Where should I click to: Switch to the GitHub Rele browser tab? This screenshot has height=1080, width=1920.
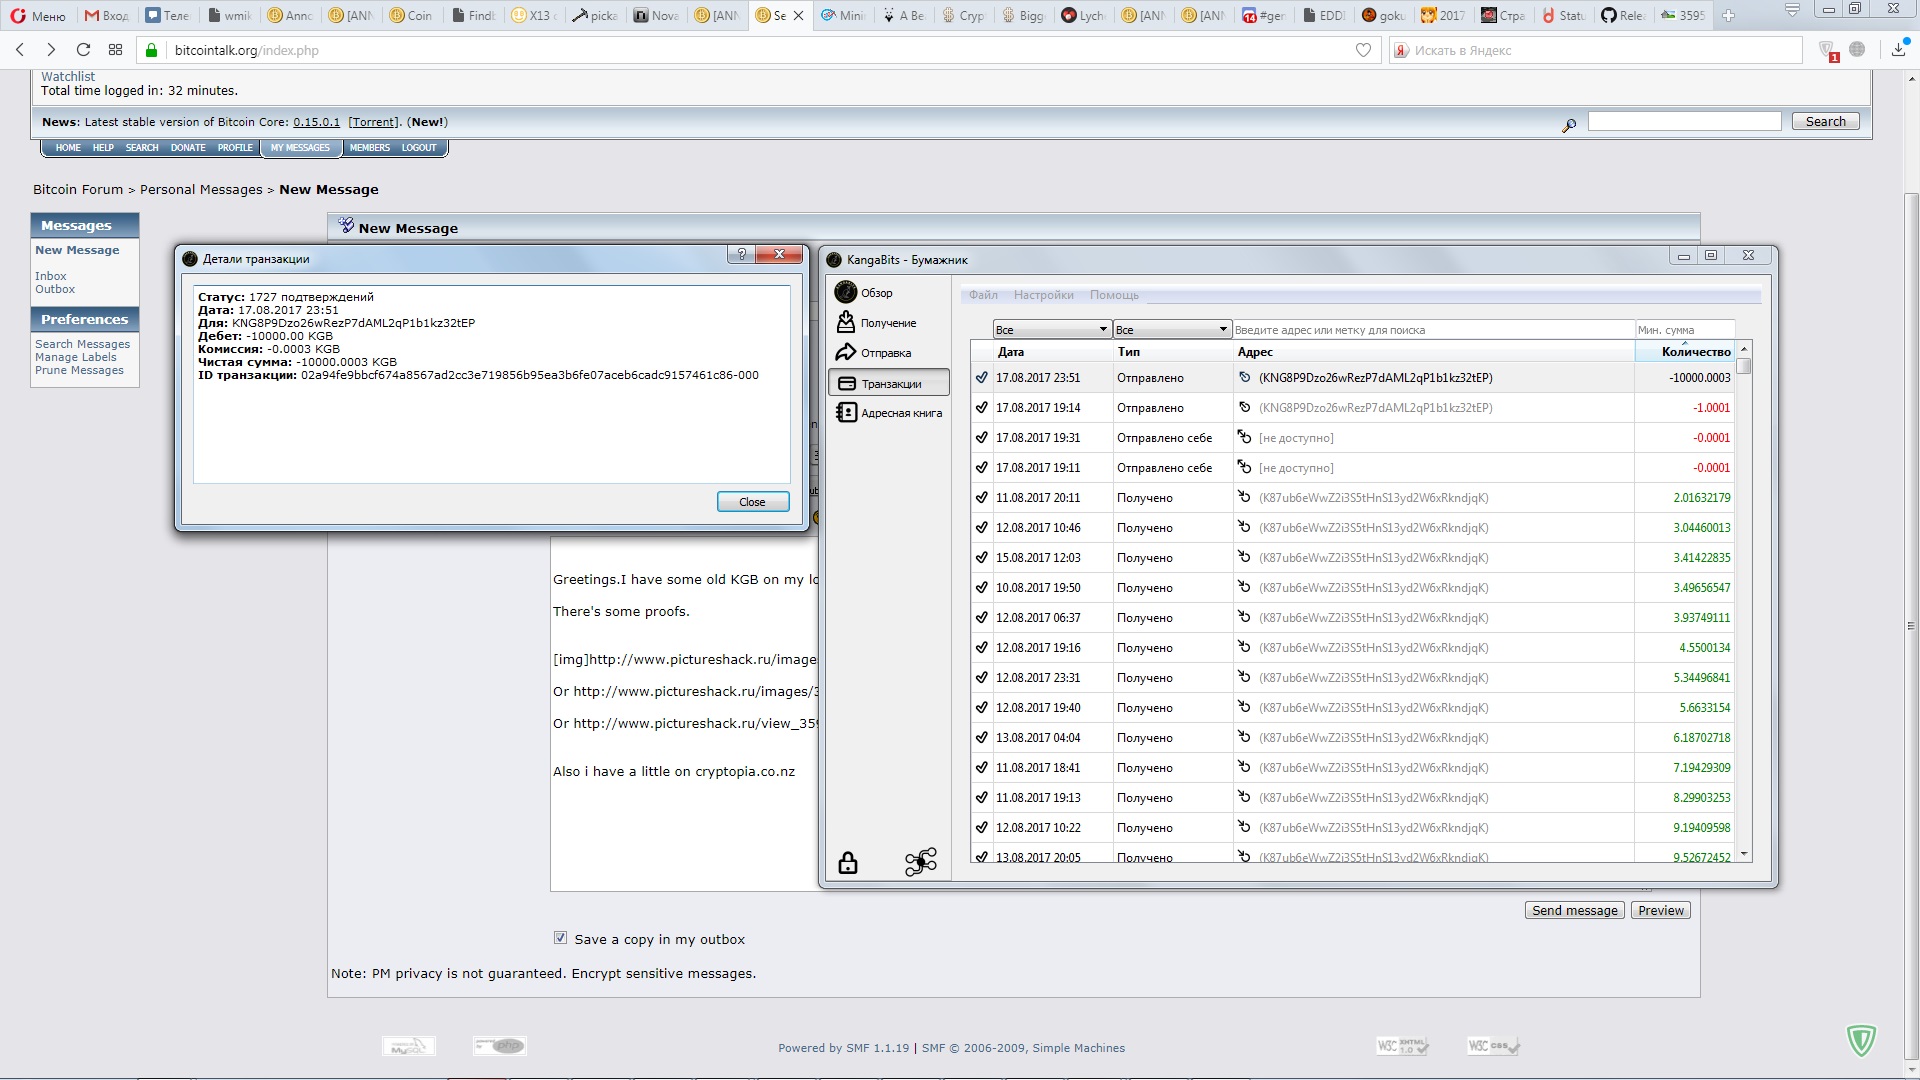1622,15
